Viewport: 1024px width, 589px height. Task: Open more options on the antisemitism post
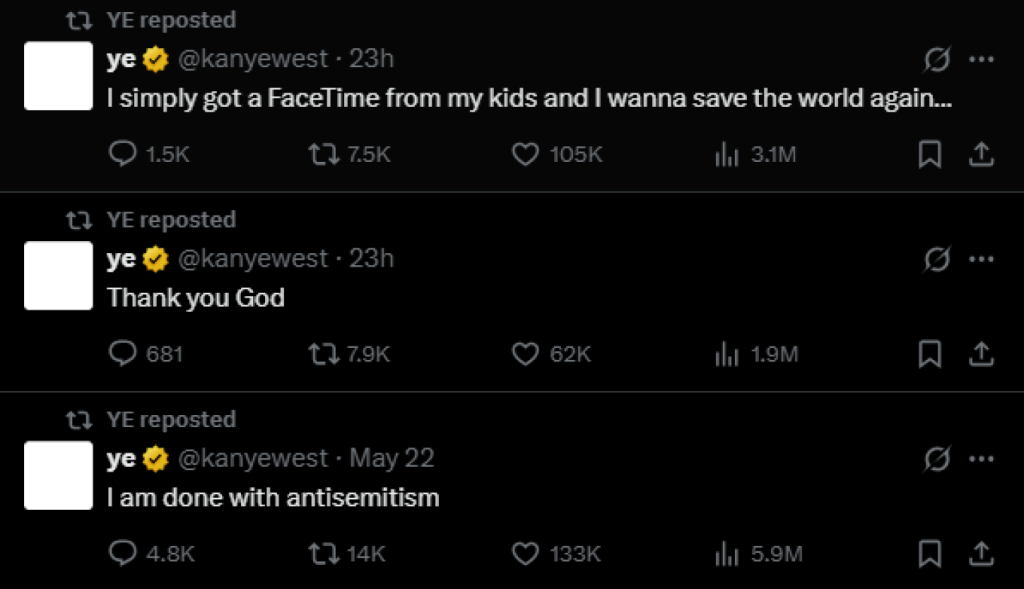coord(982,459)
